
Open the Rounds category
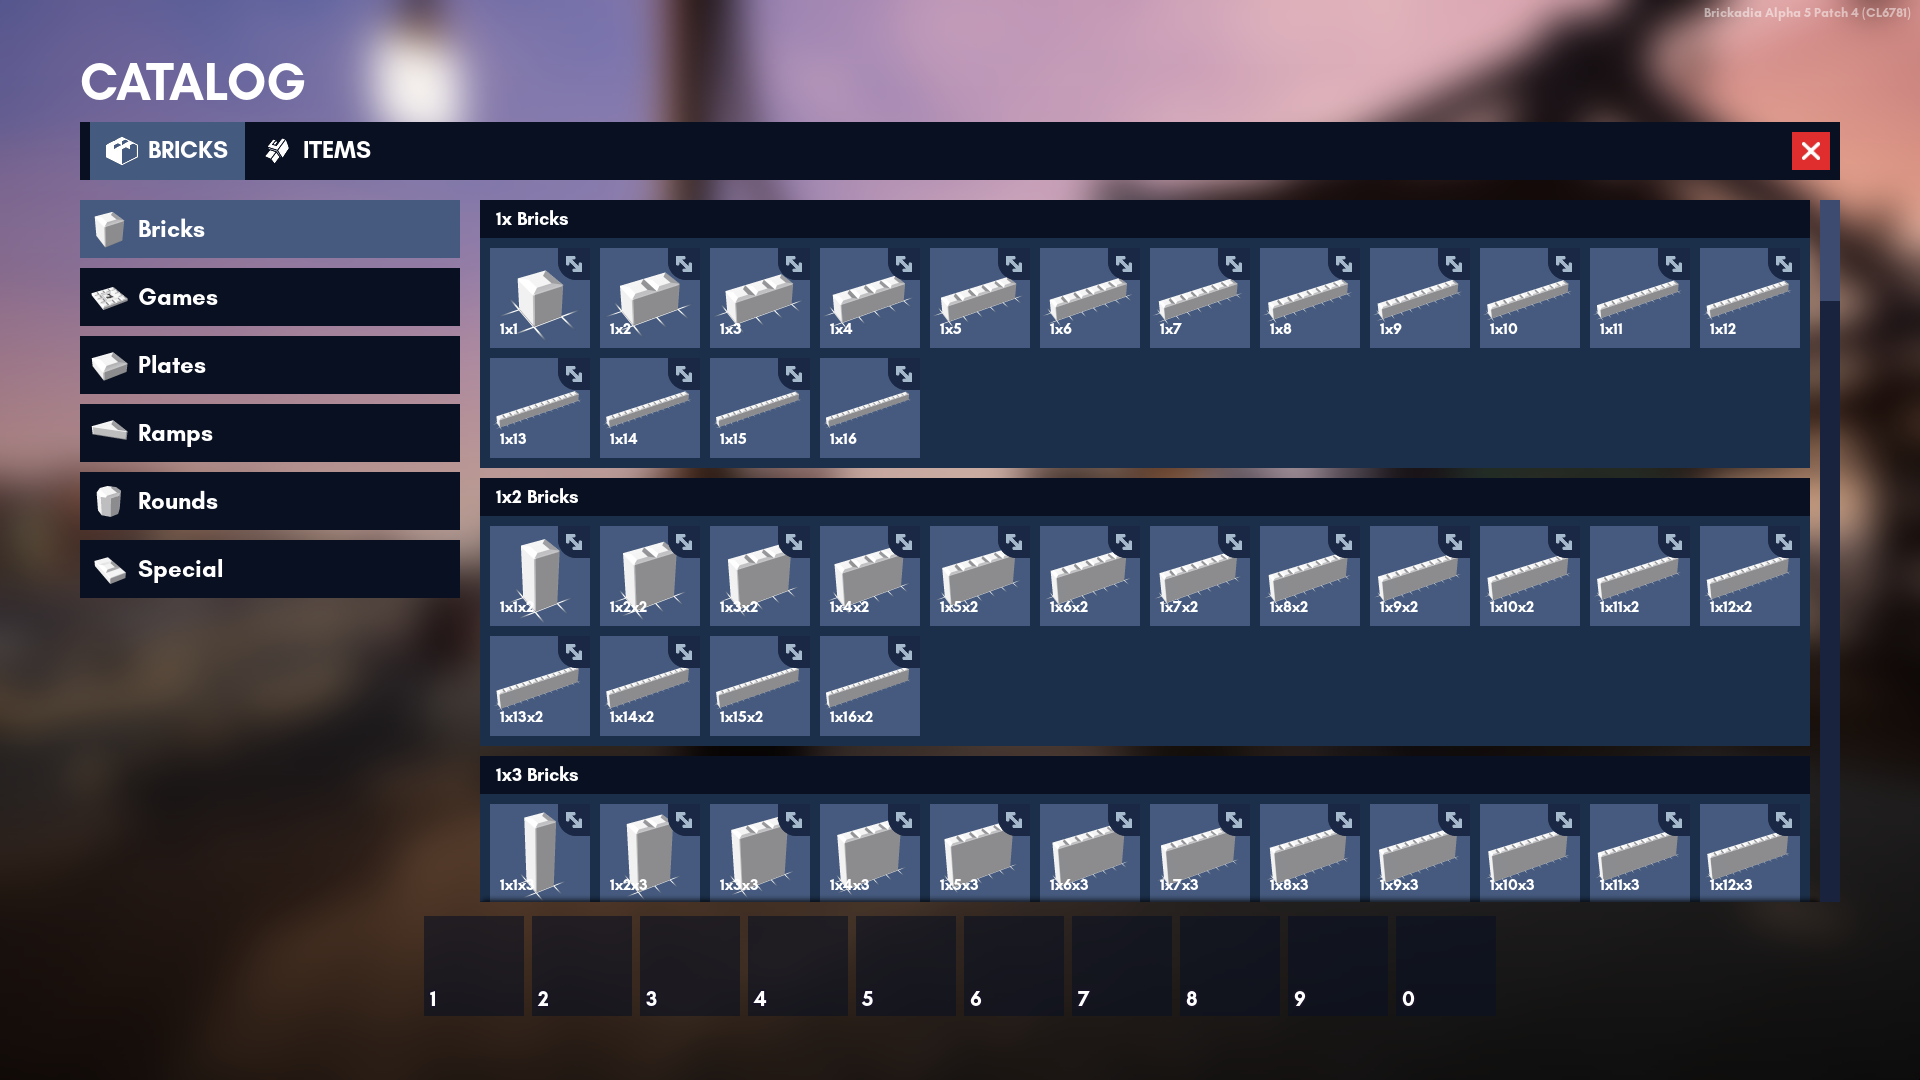click(270, 501)
